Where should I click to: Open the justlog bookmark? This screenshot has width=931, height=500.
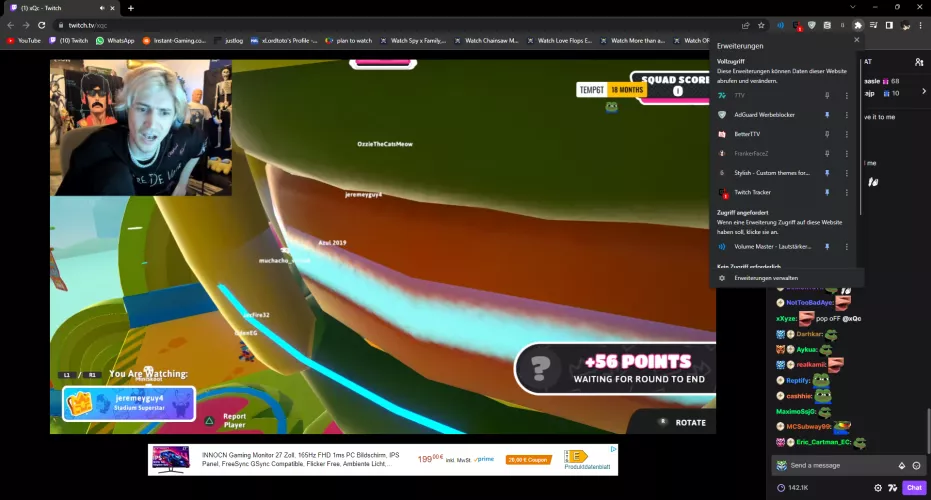pos(229,41)
